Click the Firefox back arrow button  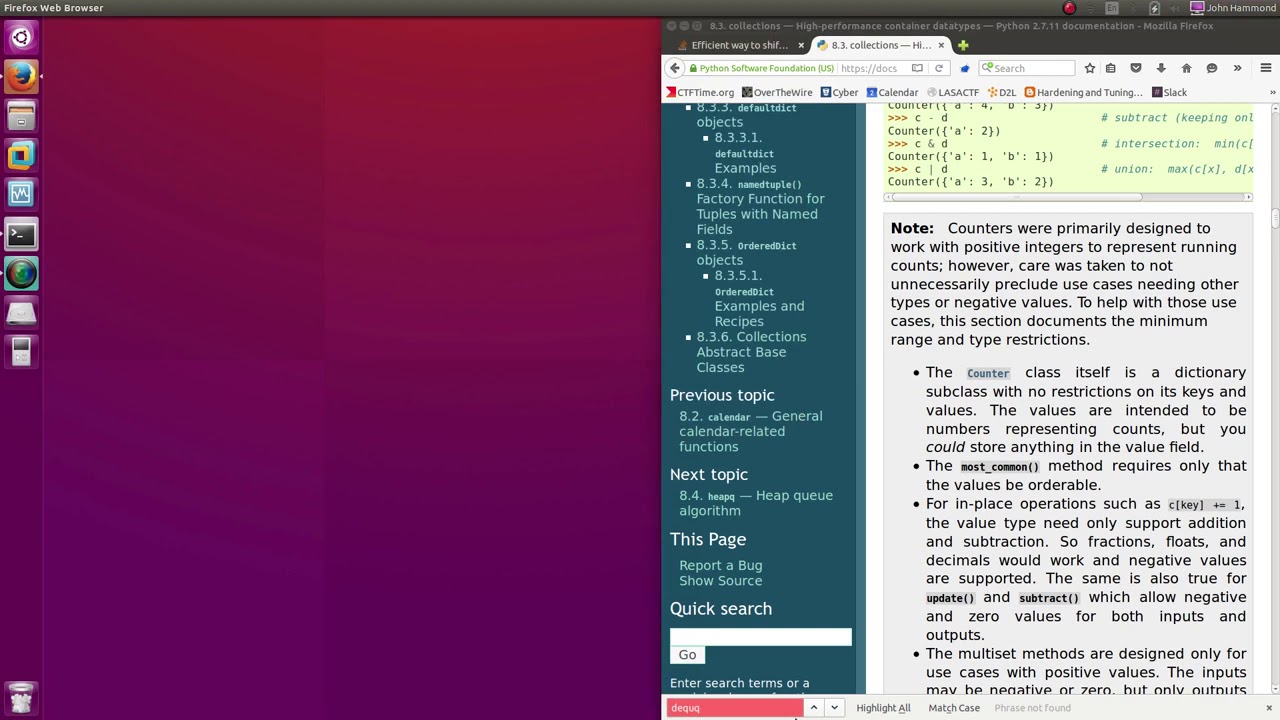[675, 68]
